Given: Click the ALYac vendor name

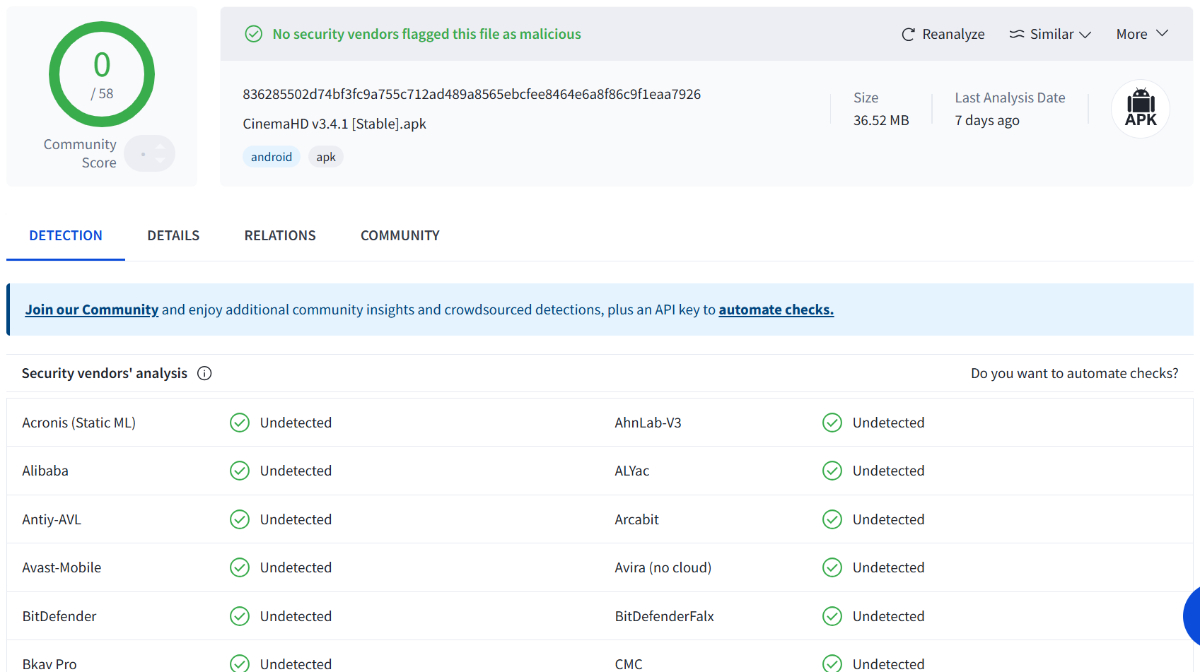Looking at the screenshot, I should coord(632,471).
